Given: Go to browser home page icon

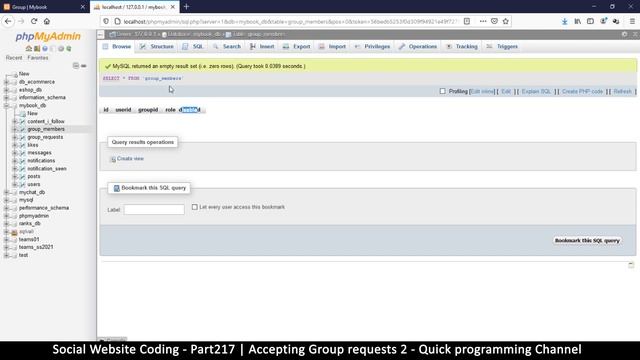Looking at the screenshot, I should tap(47, 21).
